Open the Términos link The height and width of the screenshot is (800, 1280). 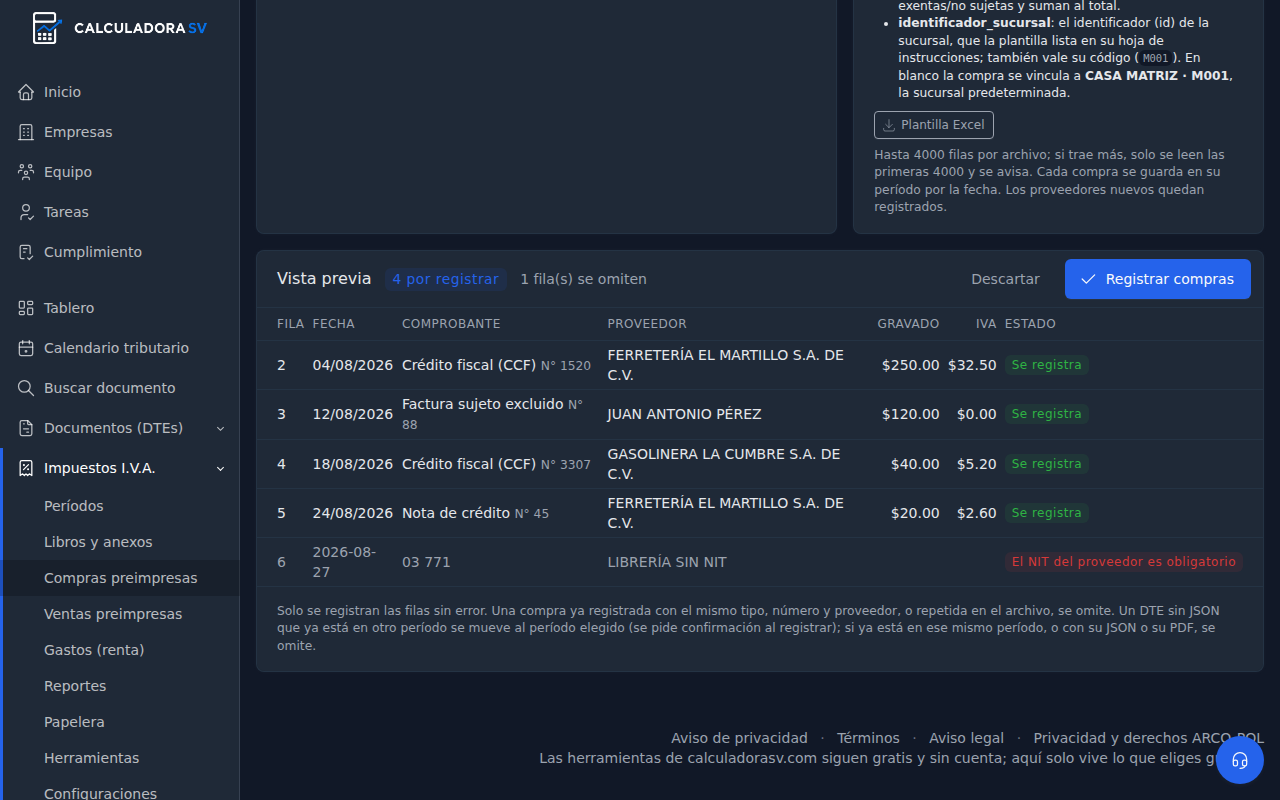(868, 738)
